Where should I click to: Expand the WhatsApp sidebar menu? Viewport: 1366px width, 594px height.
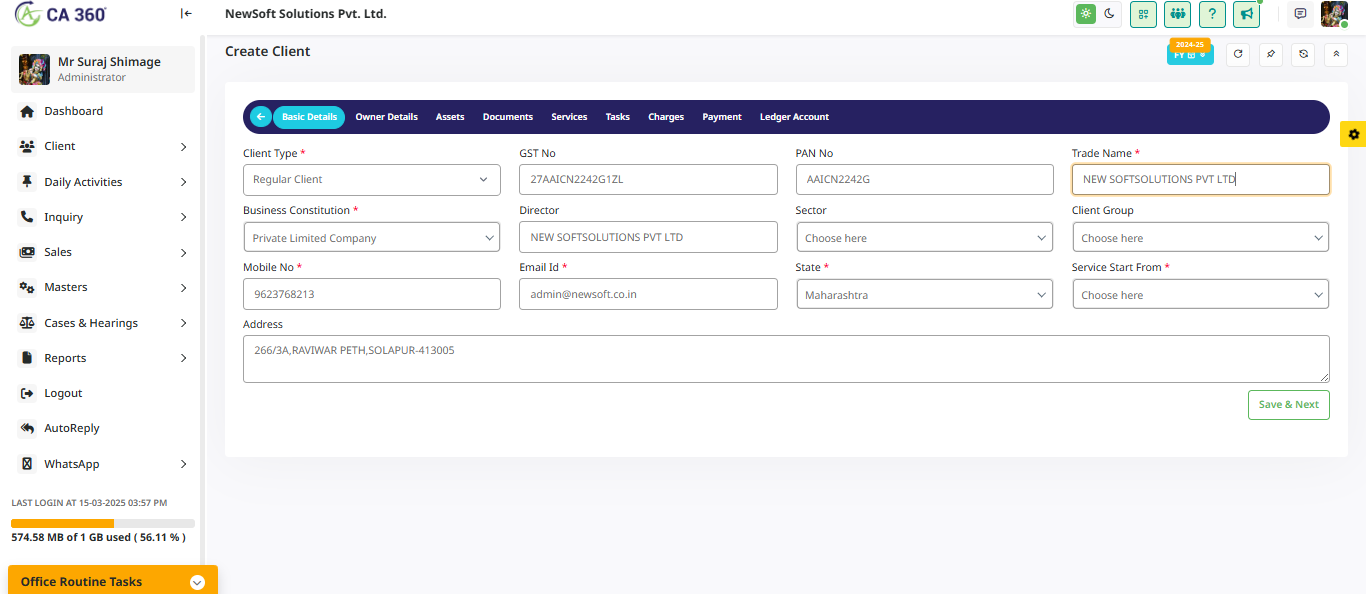pyautogui.click(x=101, y=464)
